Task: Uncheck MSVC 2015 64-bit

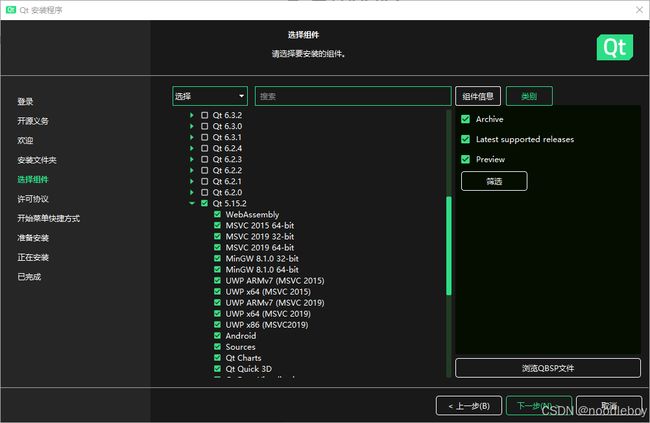Action: pyautogui.click(x=217, y=226)
